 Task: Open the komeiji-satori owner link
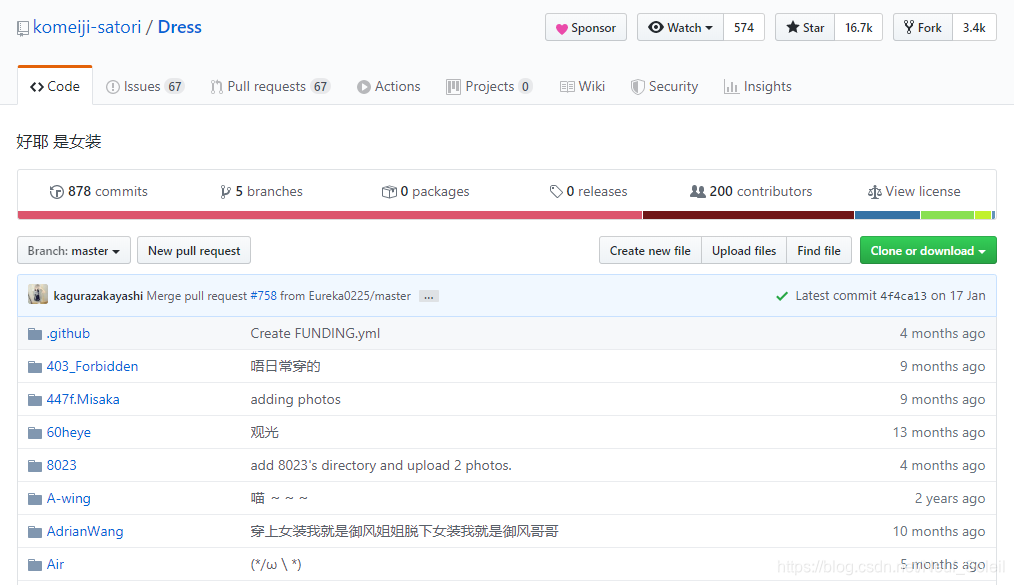click(x=87, y=27)
